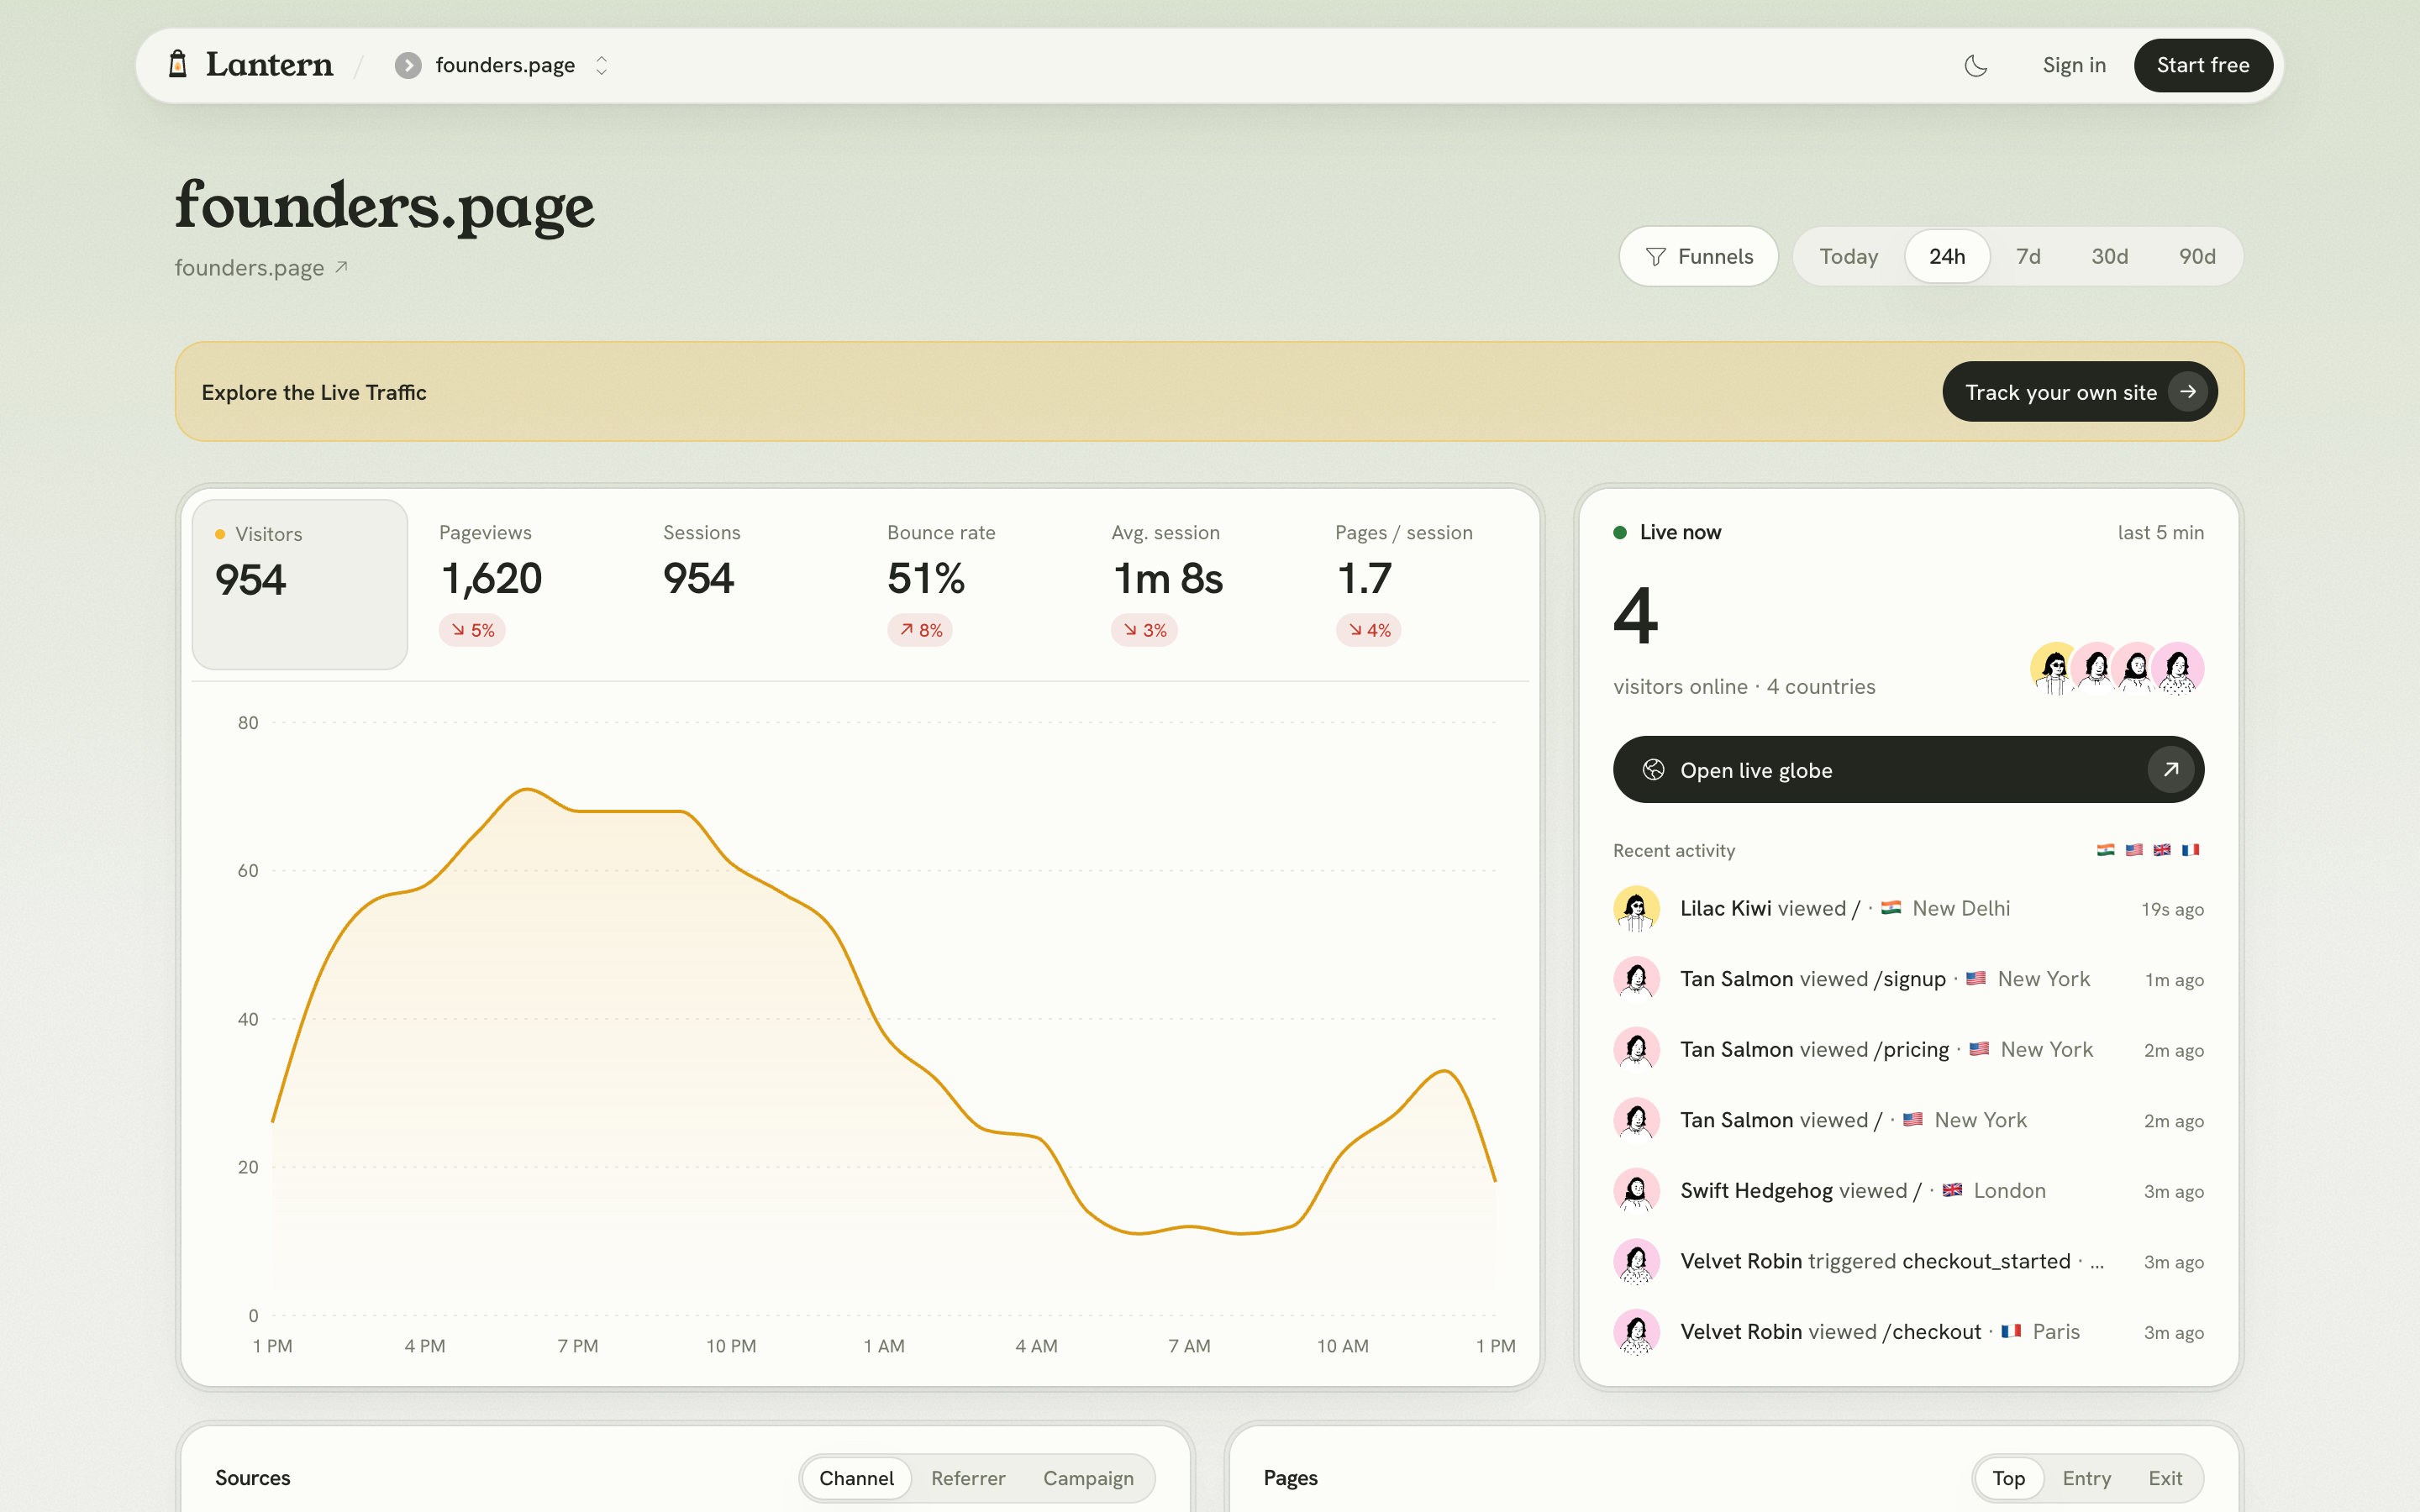
Task: Click the France flag in Recent activity header
Action: click(2190, 850)
